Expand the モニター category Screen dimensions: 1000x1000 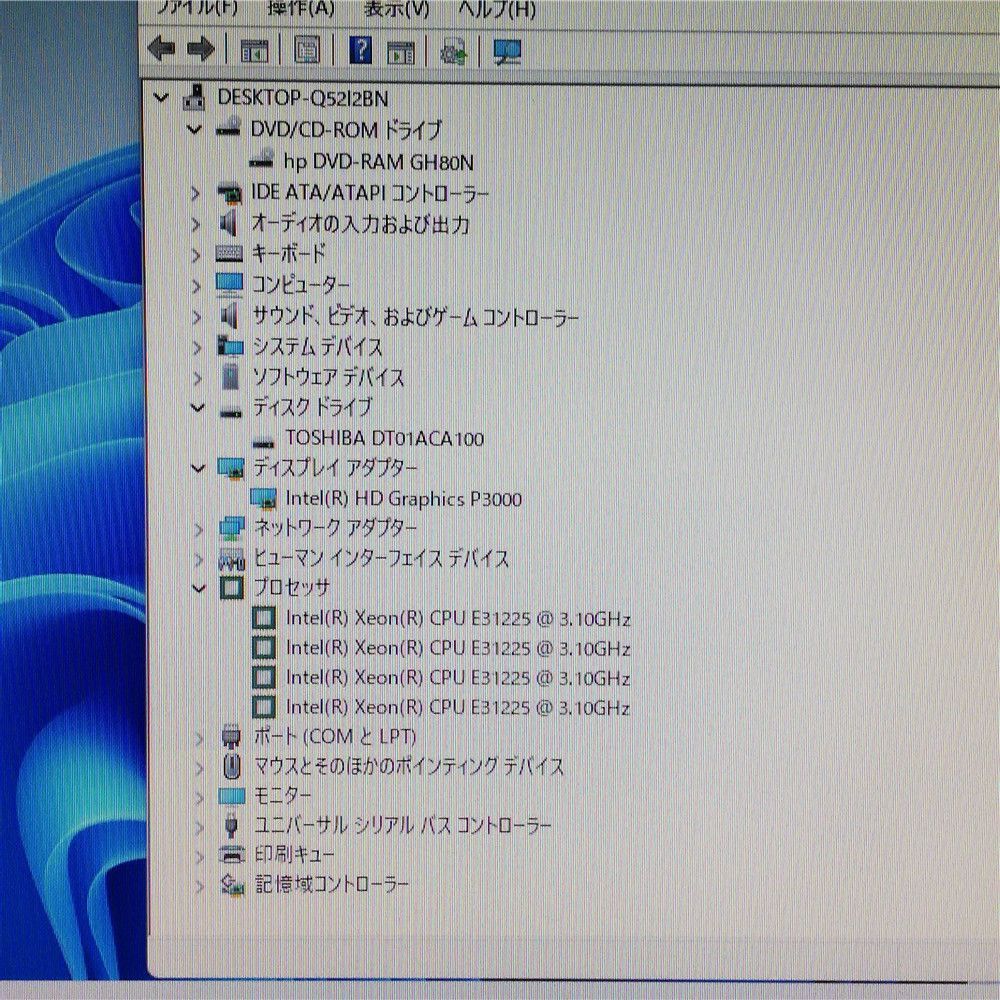point(199,797)
